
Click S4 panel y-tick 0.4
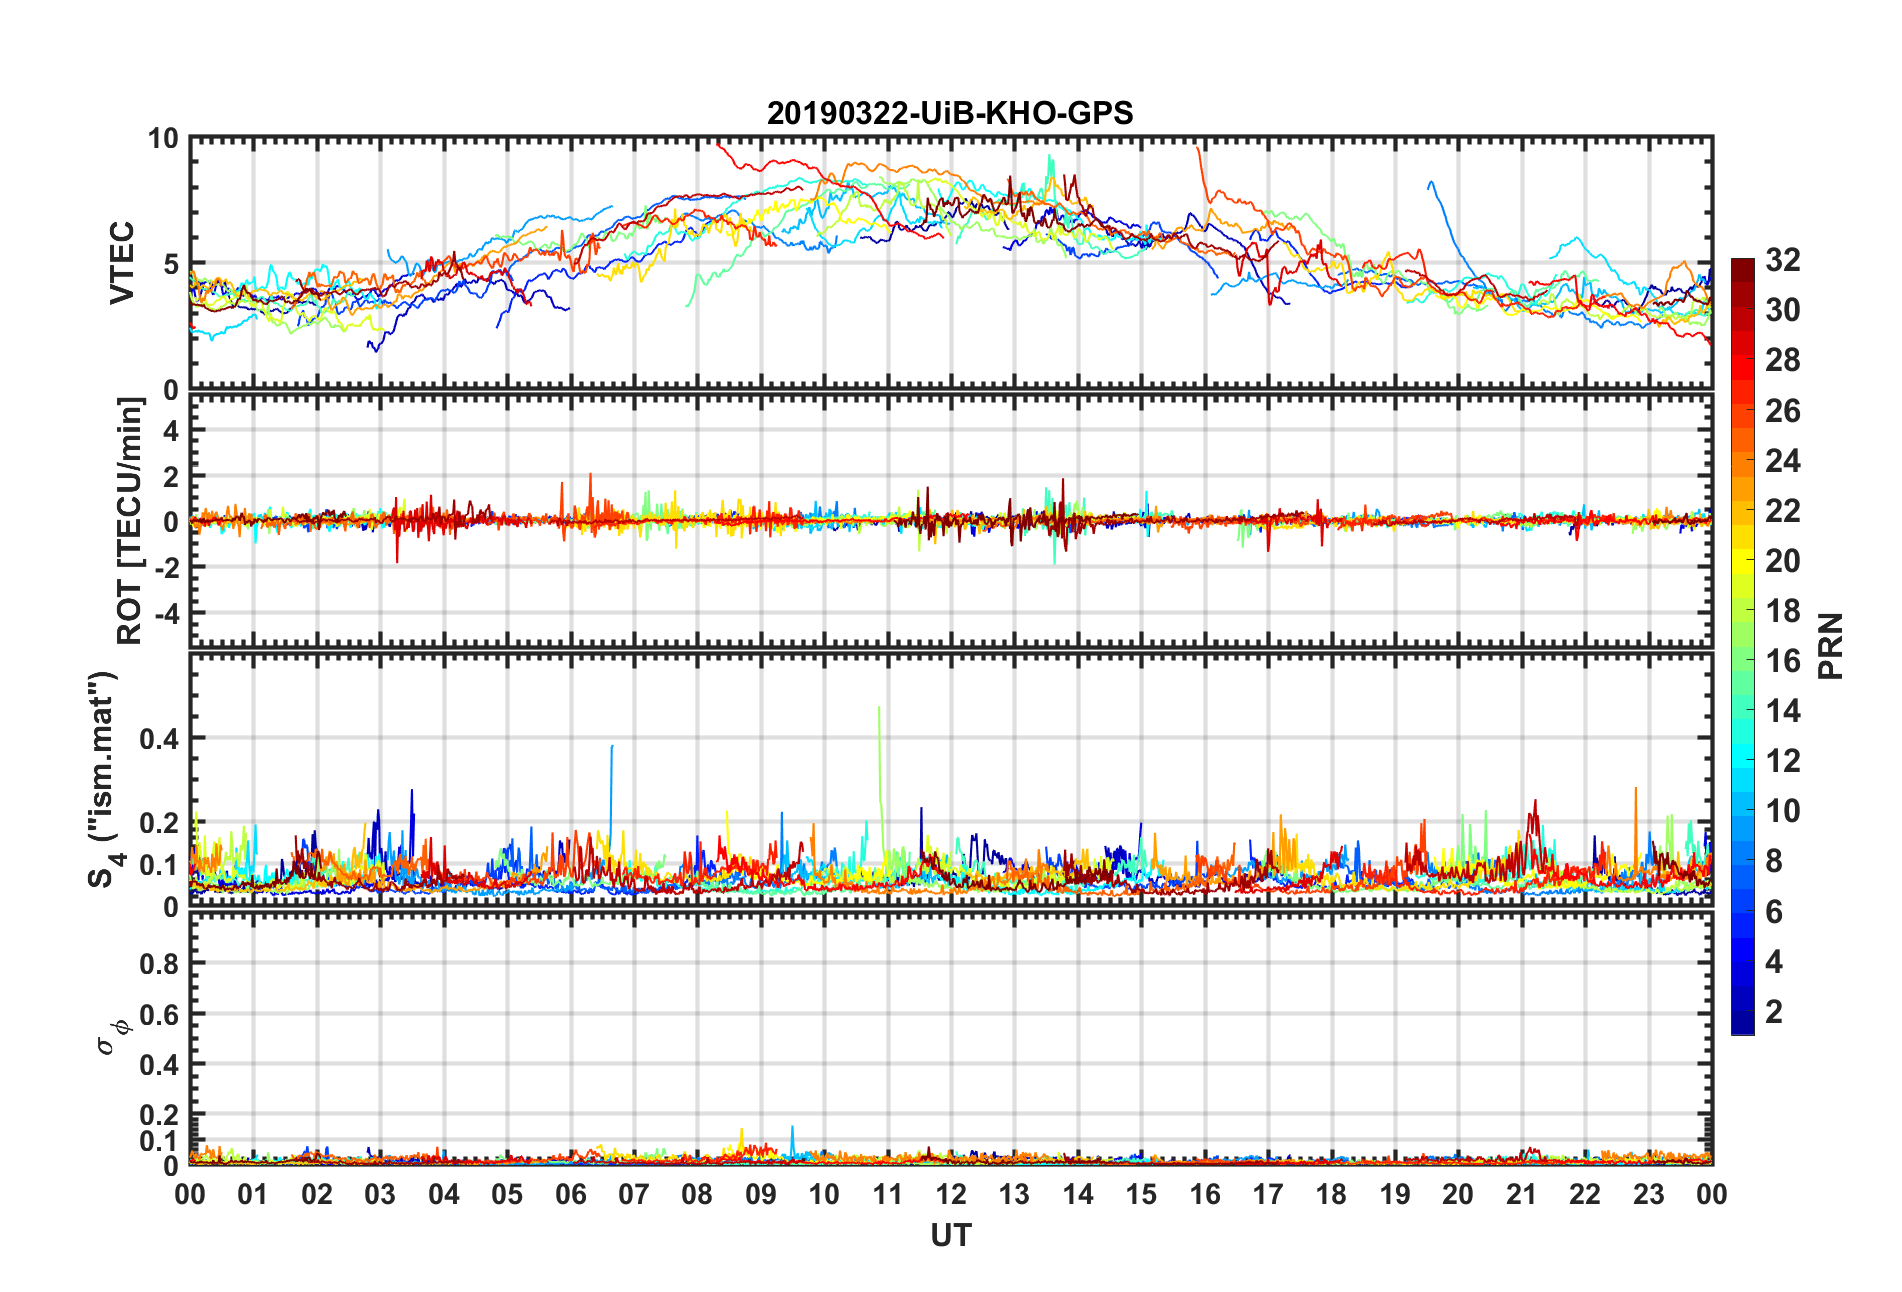click(x=160, y=739)
